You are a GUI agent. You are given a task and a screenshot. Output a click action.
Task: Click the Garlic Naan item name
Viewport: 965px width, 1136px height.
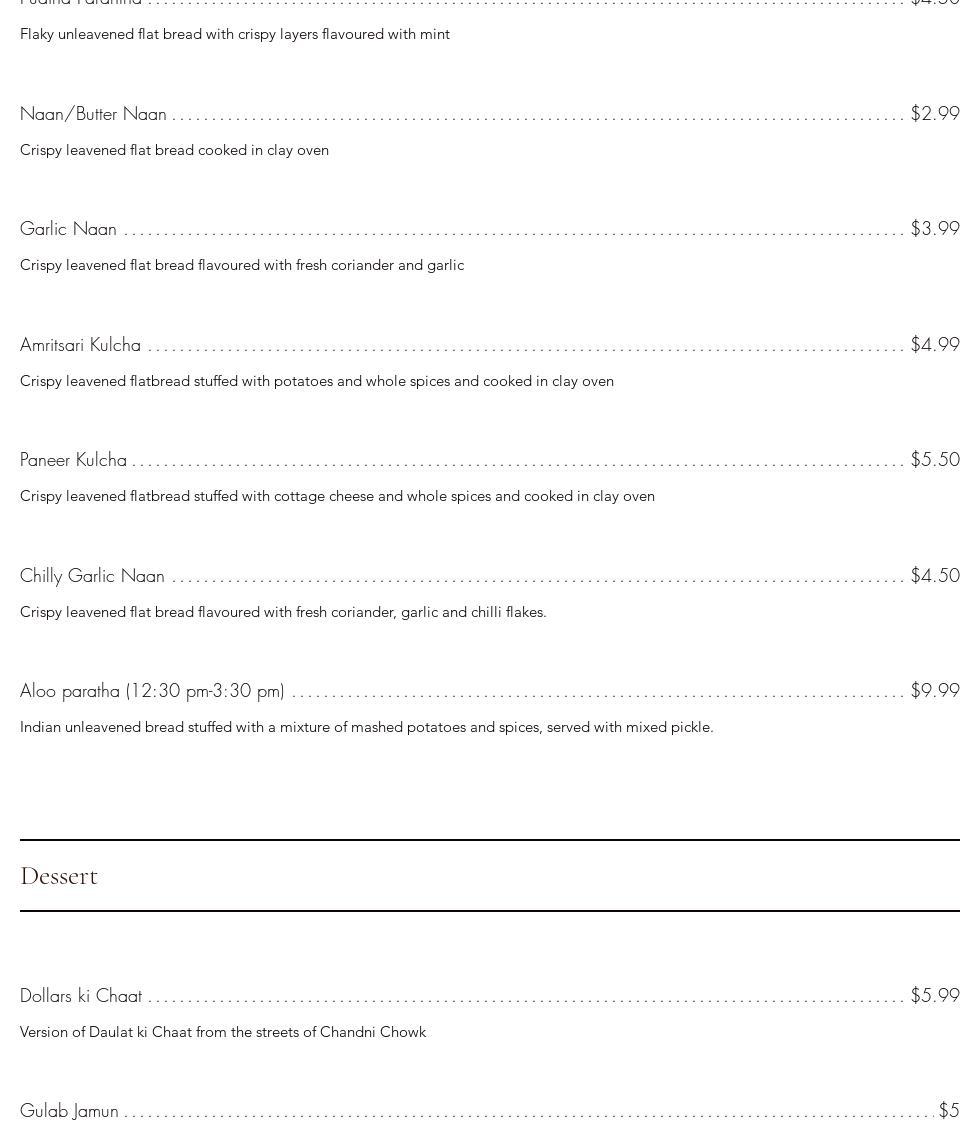click(68, 229)
